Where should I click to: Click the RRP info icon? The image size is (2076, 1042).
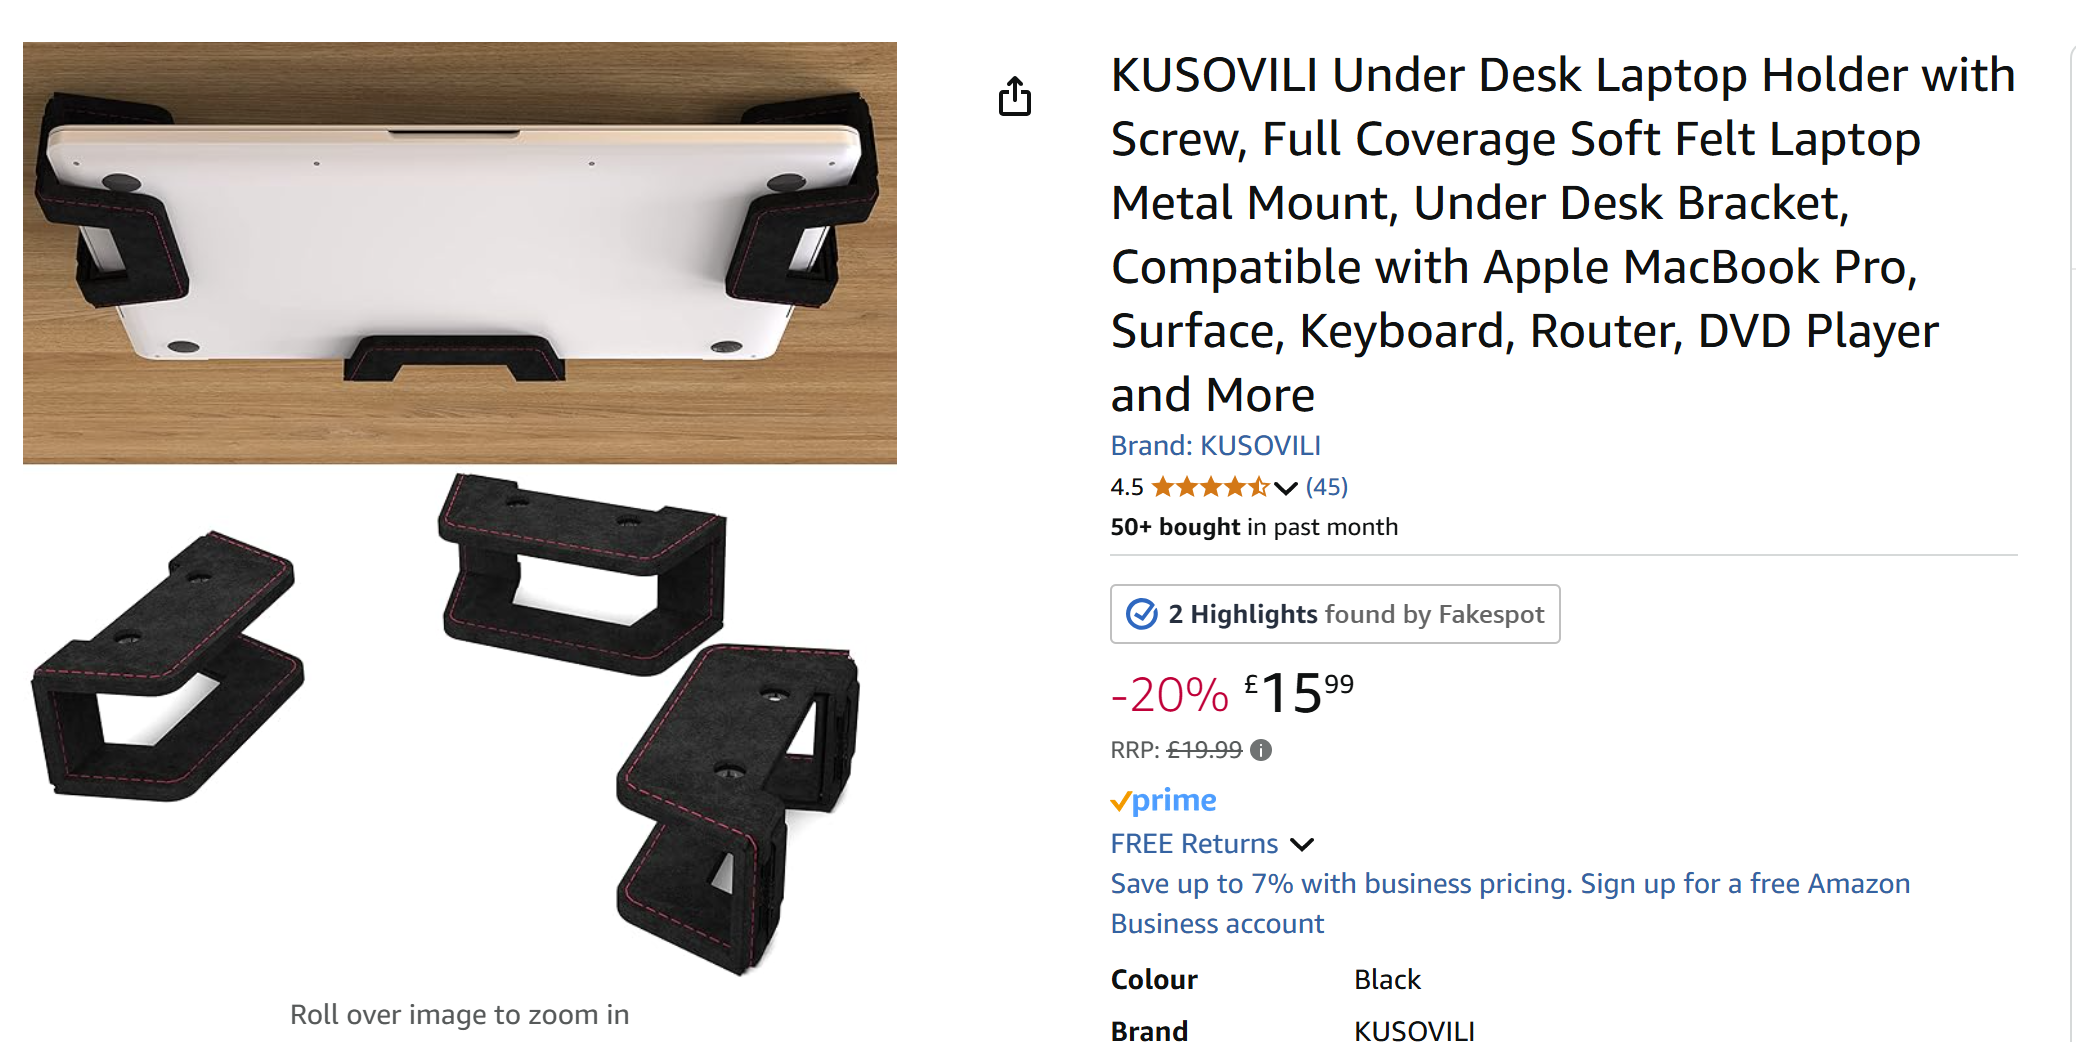point(1261,750)
